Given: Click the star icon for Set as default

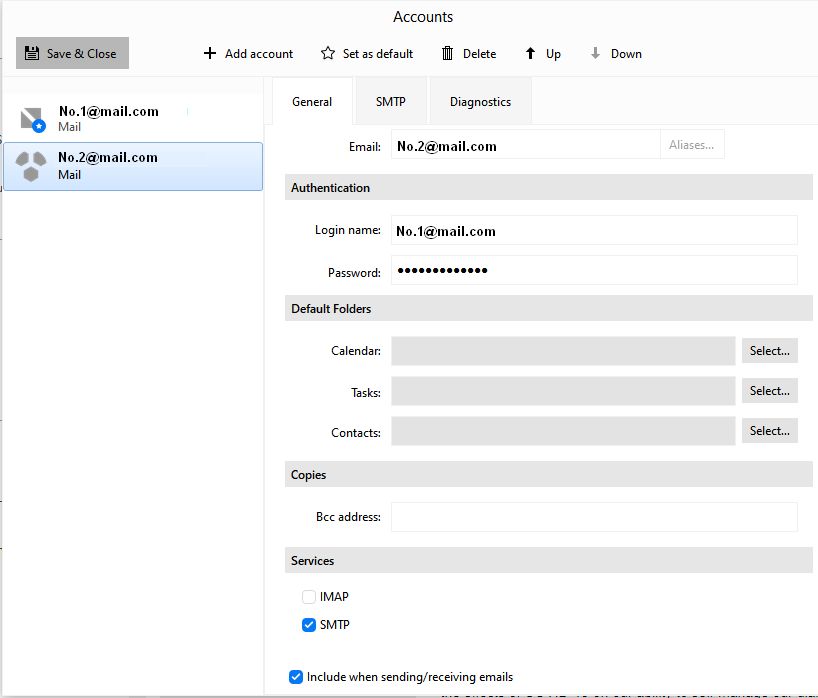Looking at the screenshot, I should pos(328,53).
